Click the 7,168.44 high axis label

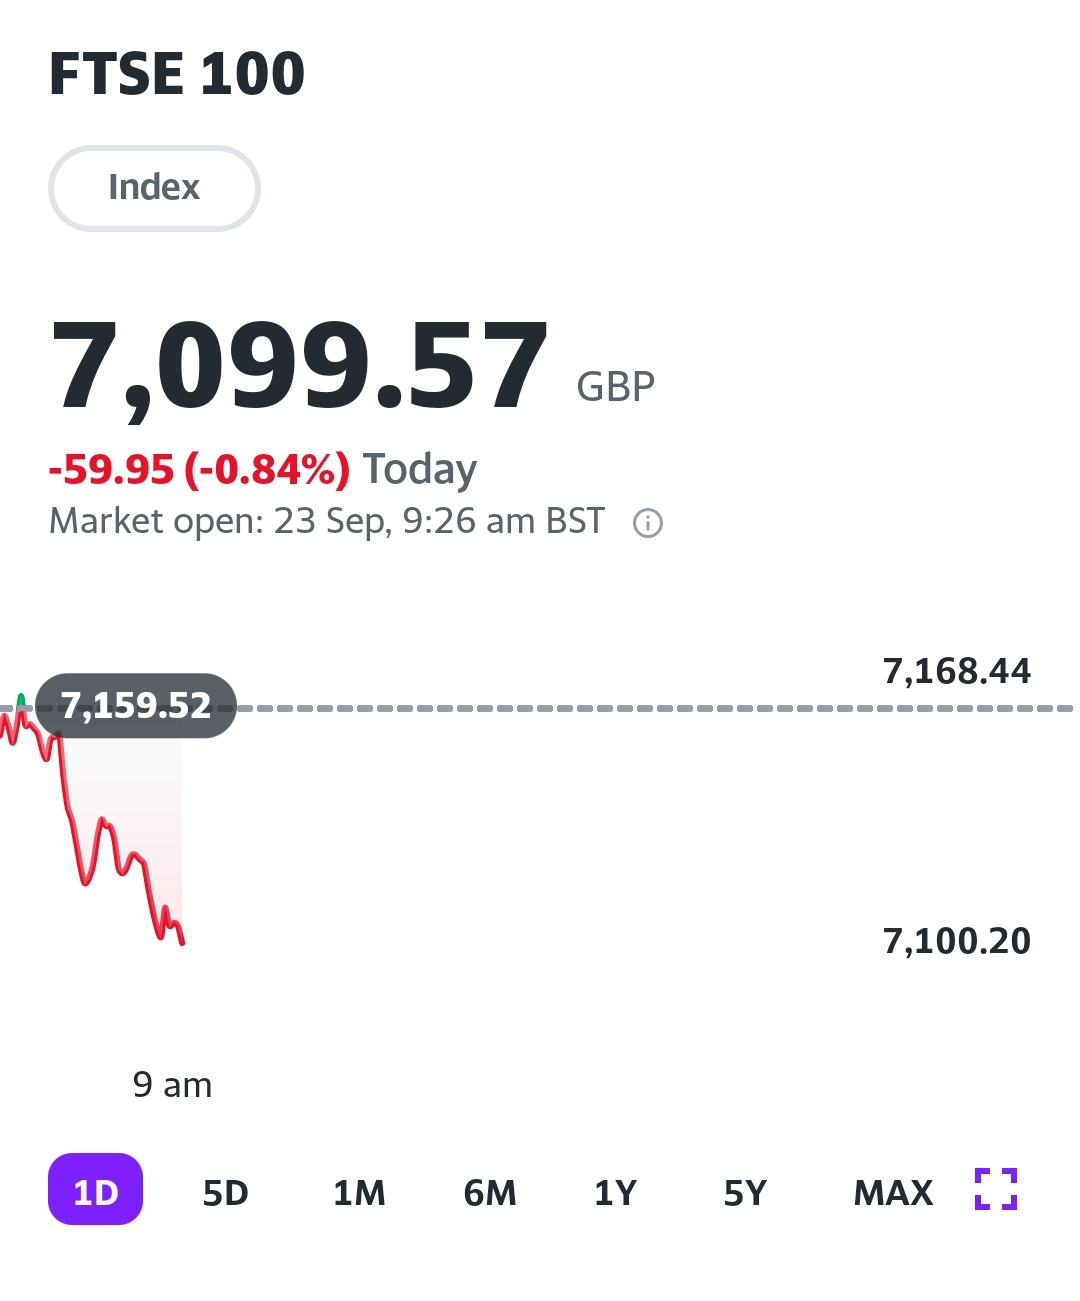click(x=956, y=671)
